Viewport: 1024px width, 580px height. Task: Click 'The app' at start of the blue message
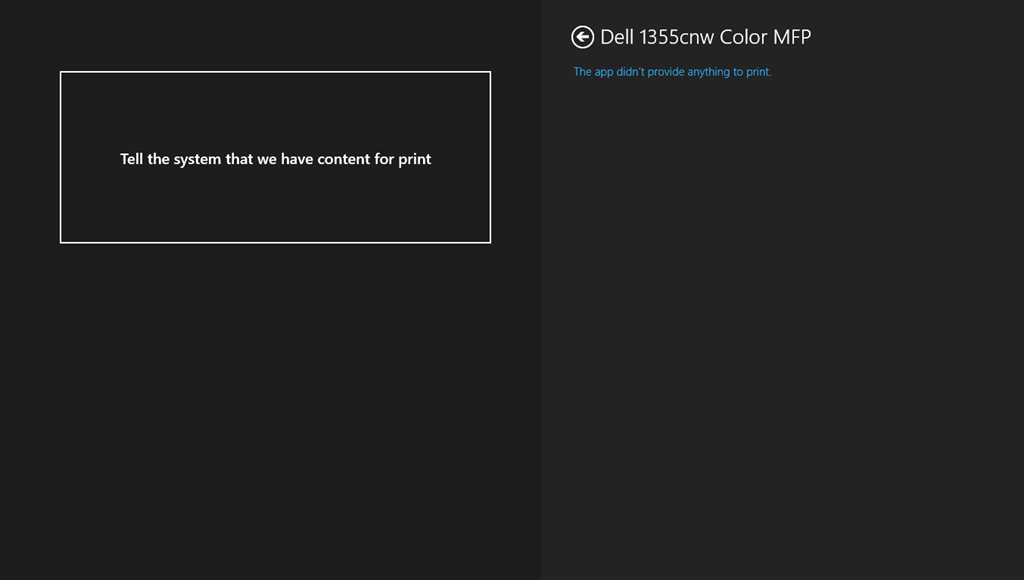[x=593, y=72]
